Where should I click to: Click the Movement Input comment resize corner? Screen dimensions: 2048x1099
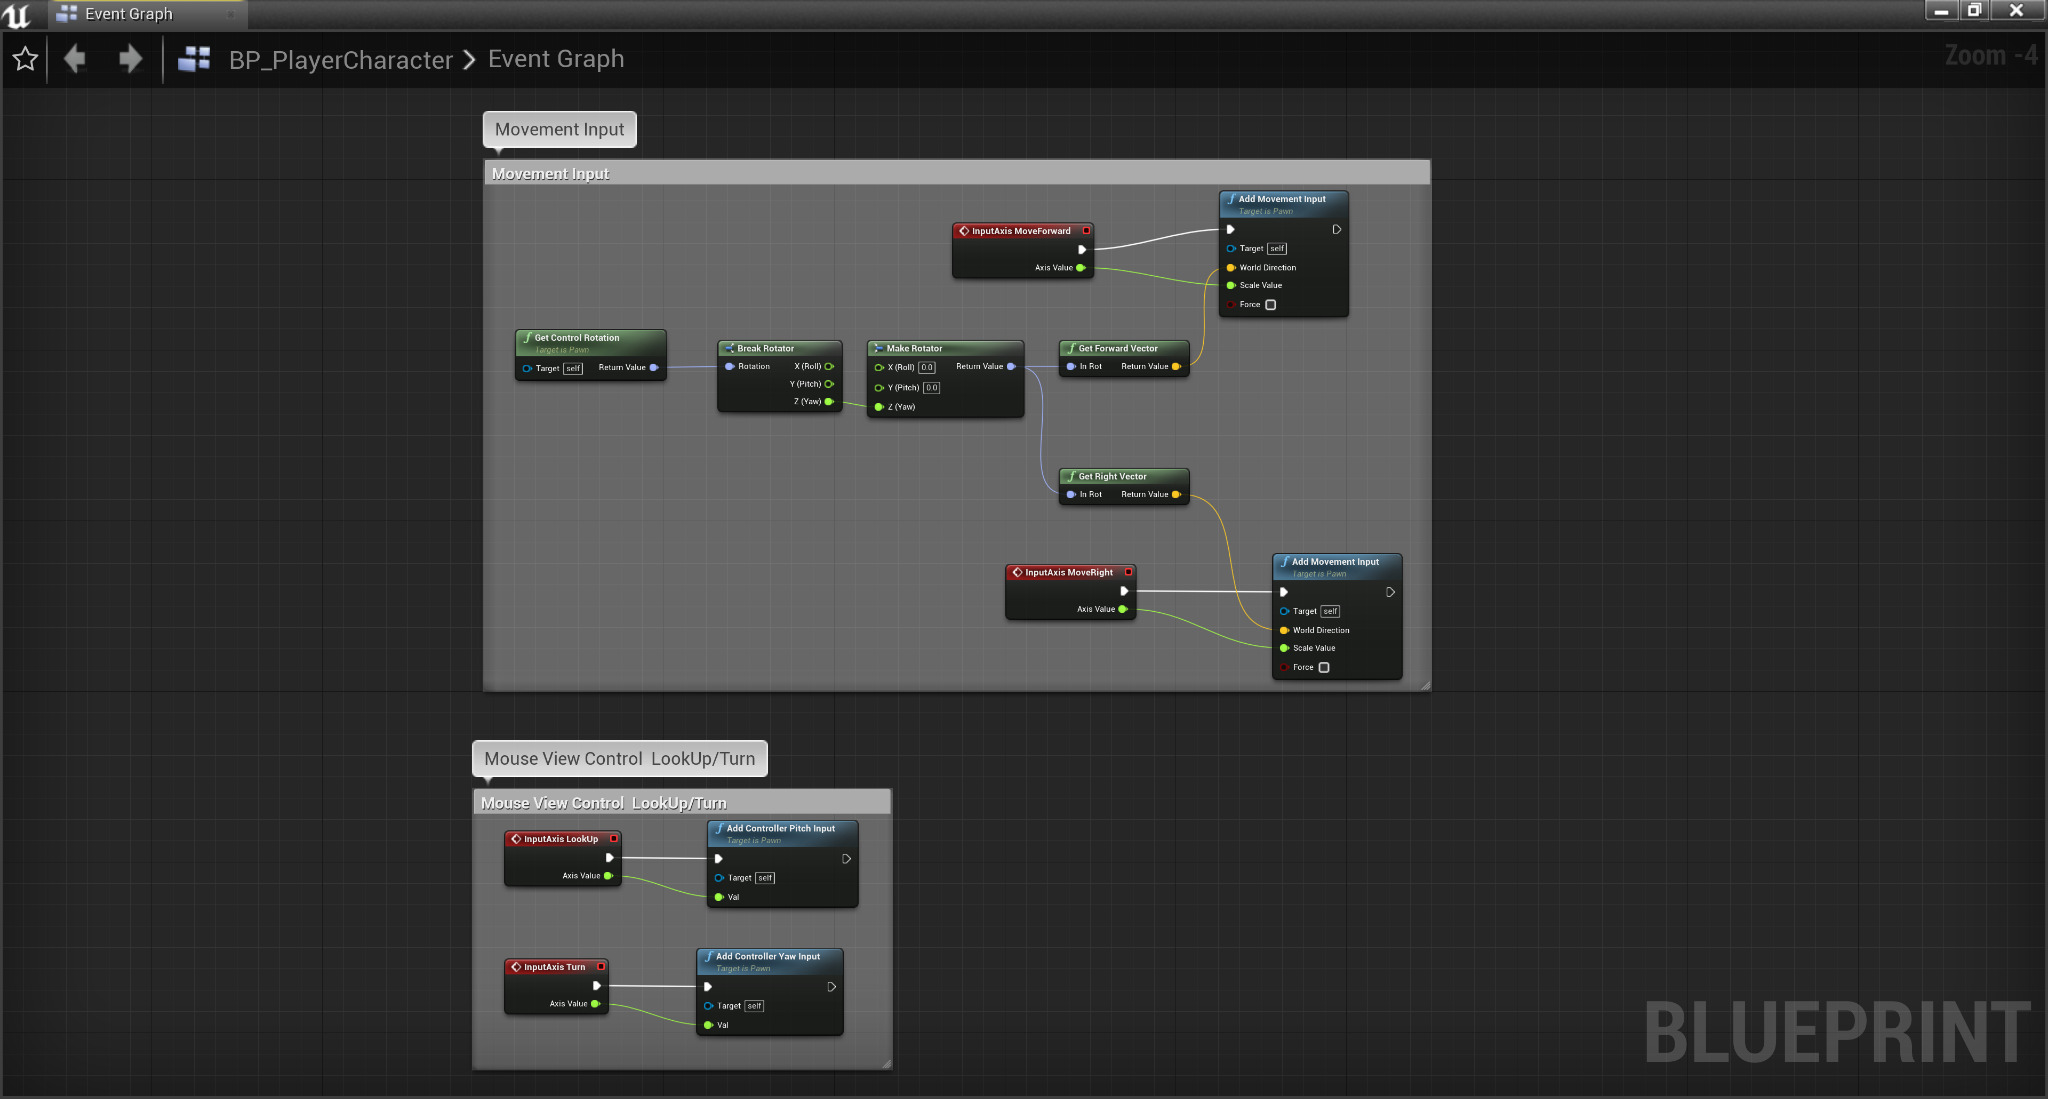pyautogui.click(x=1425, y=685)
